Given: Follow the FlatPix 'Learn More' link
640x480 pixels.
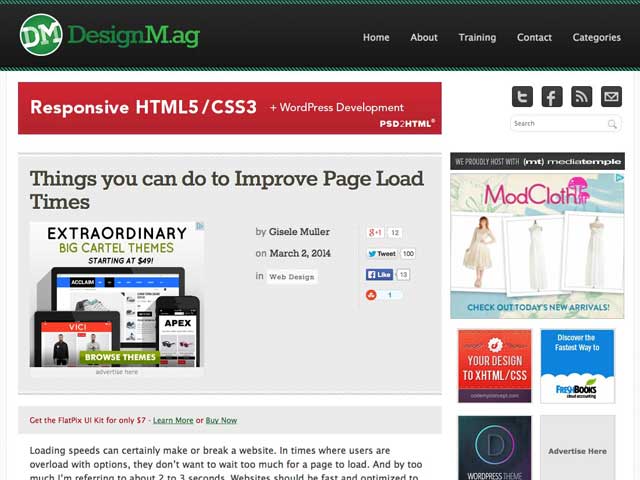Looking at the screenshot, I should pos(173,420).
